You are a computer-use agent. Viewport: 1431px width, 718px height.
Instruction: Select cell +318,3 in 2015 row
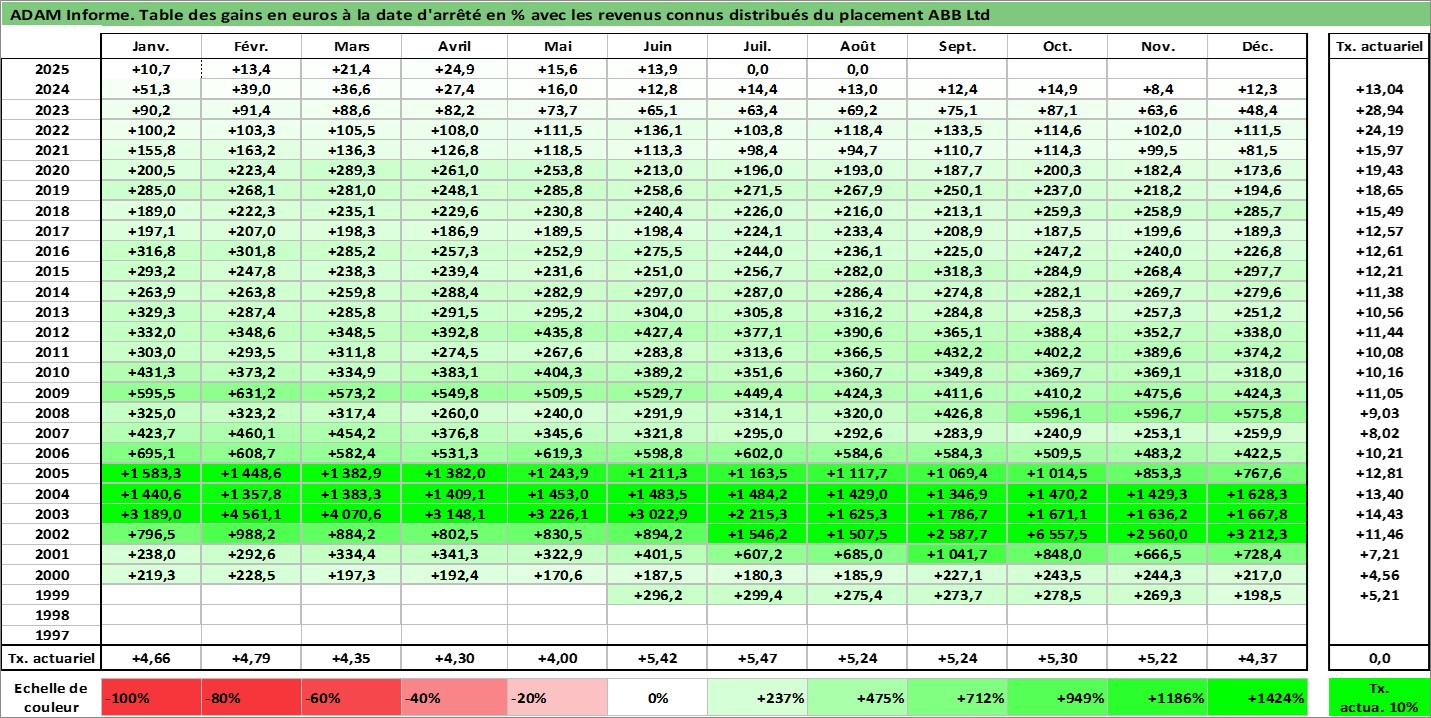[958, 271]
